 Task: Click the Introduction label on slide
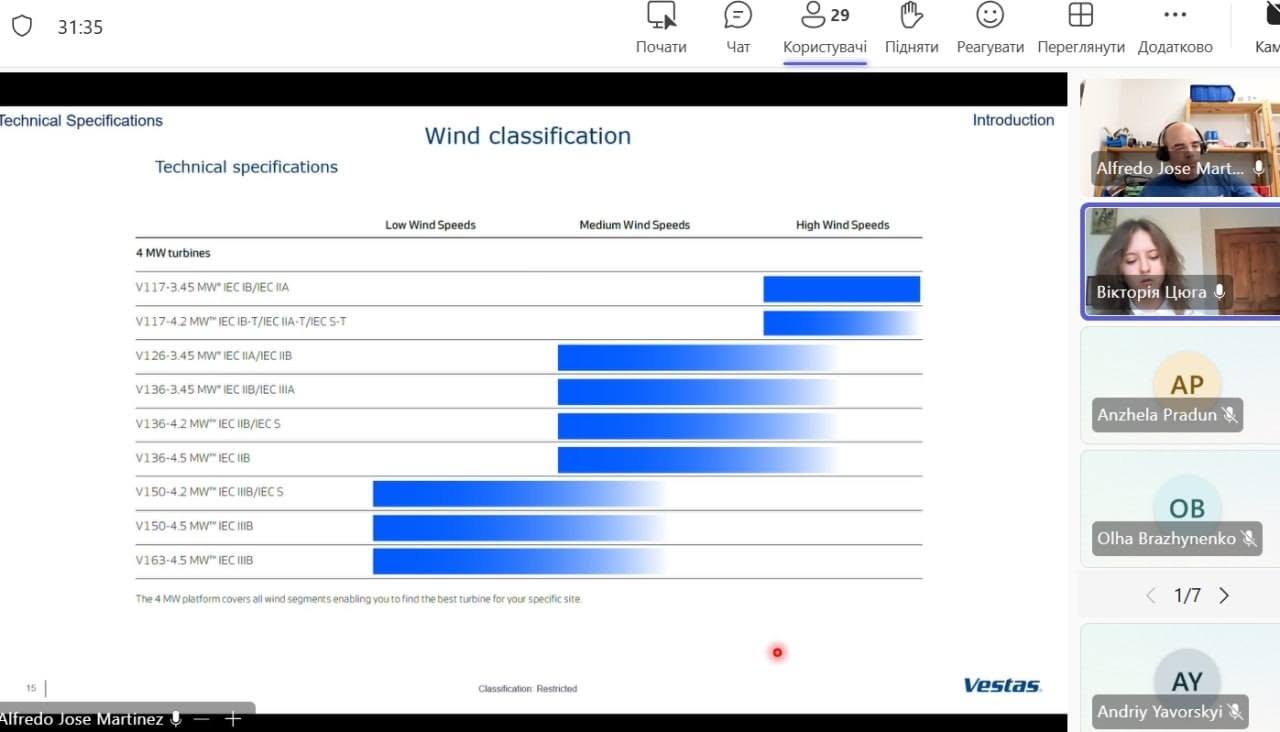point(1013,120)
